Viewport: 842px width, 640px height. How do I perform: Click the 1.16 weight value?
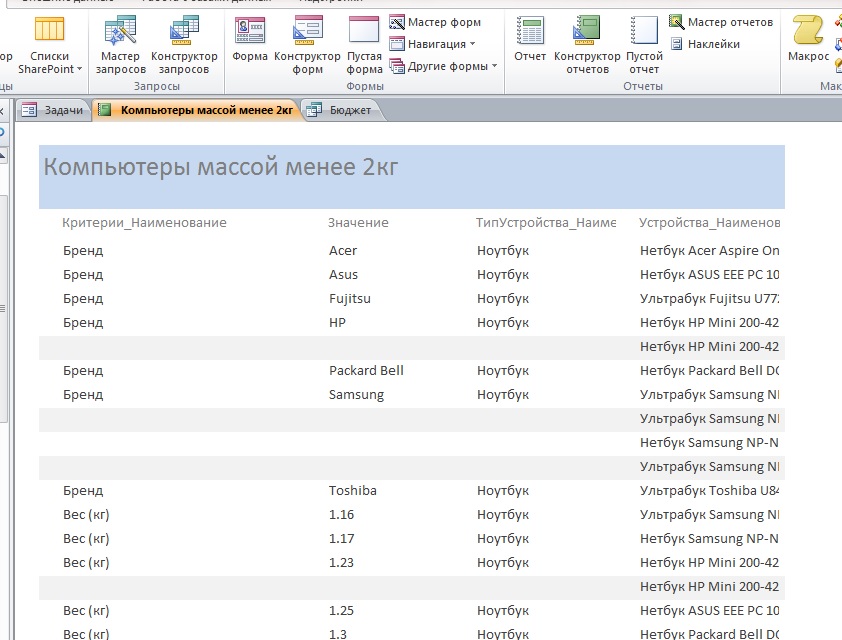342,514
